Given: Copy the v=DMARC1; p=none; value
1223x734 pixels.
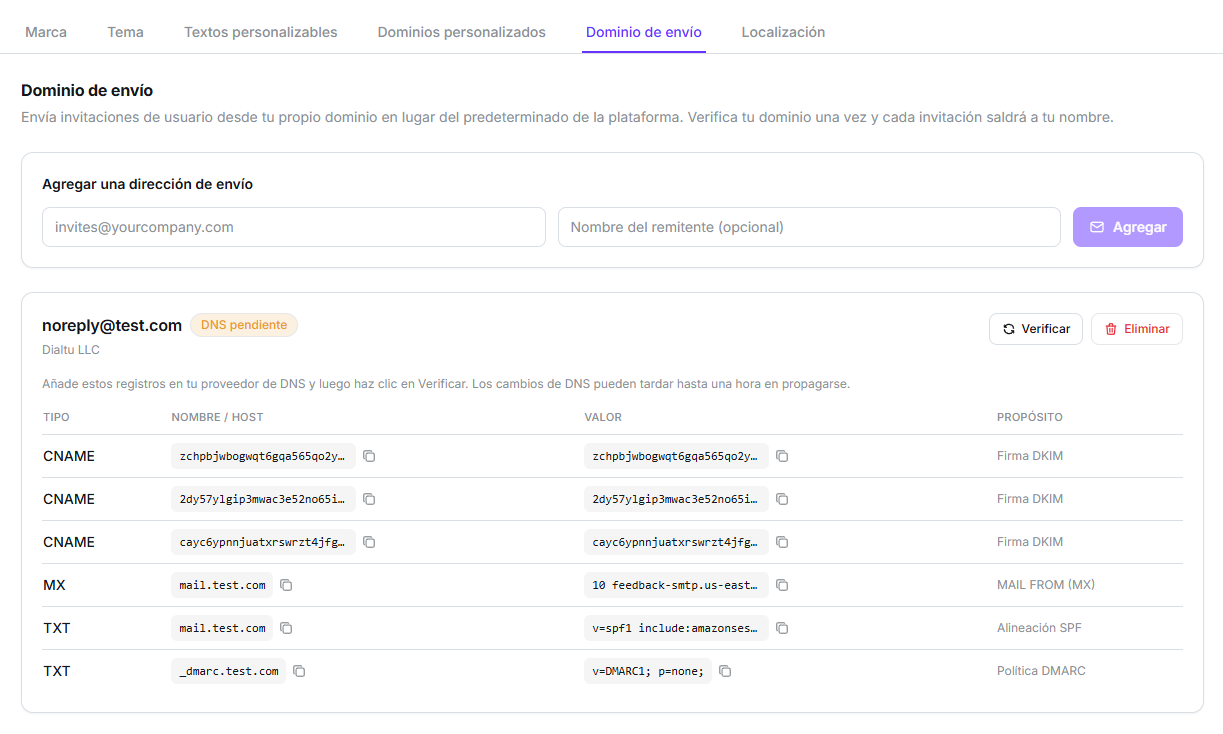Looking at the screenshot, I should 725,671.
